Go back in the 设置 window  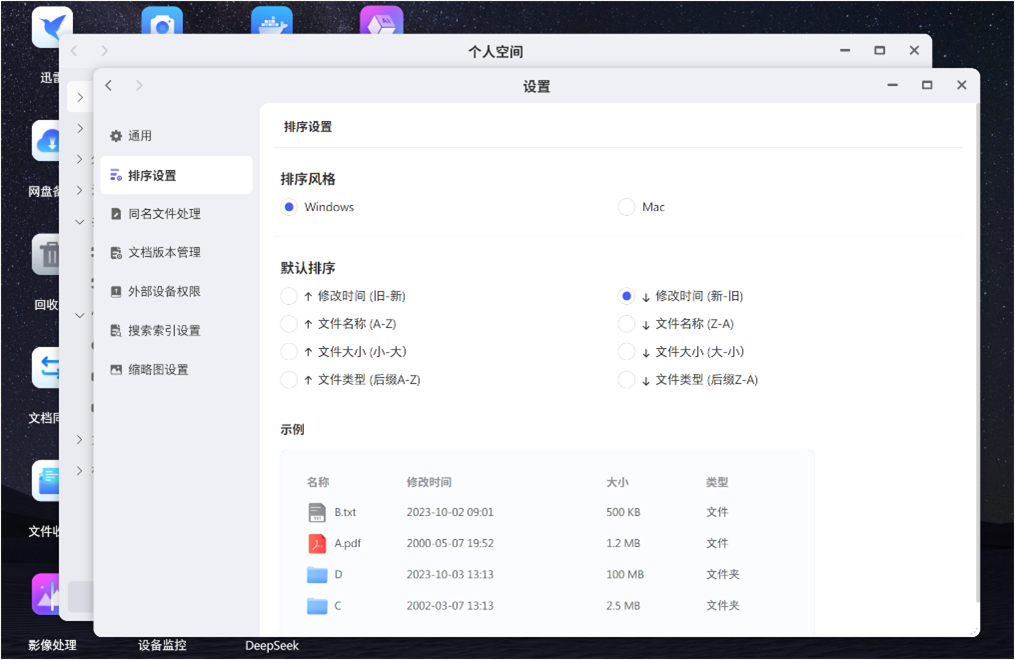[109, 85]
